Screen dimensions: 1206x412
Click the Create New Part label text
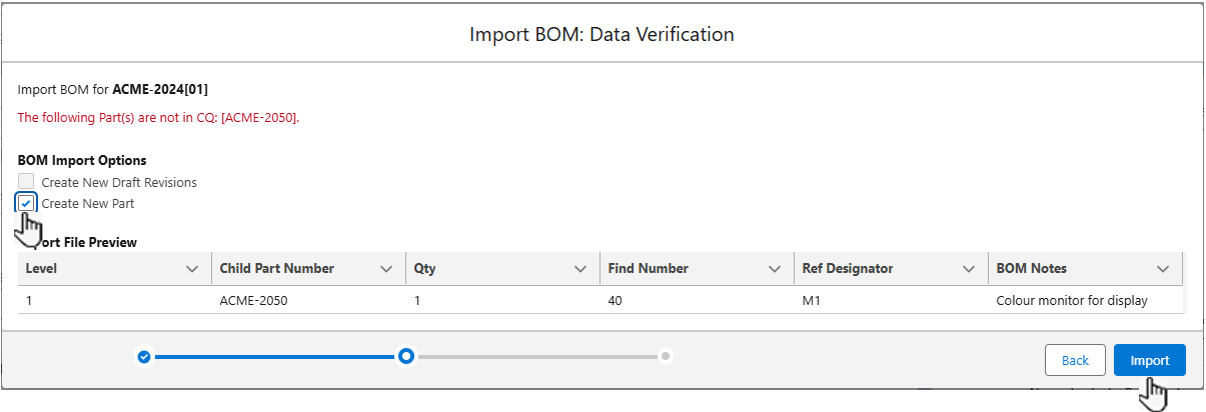[x=88, y=204]
